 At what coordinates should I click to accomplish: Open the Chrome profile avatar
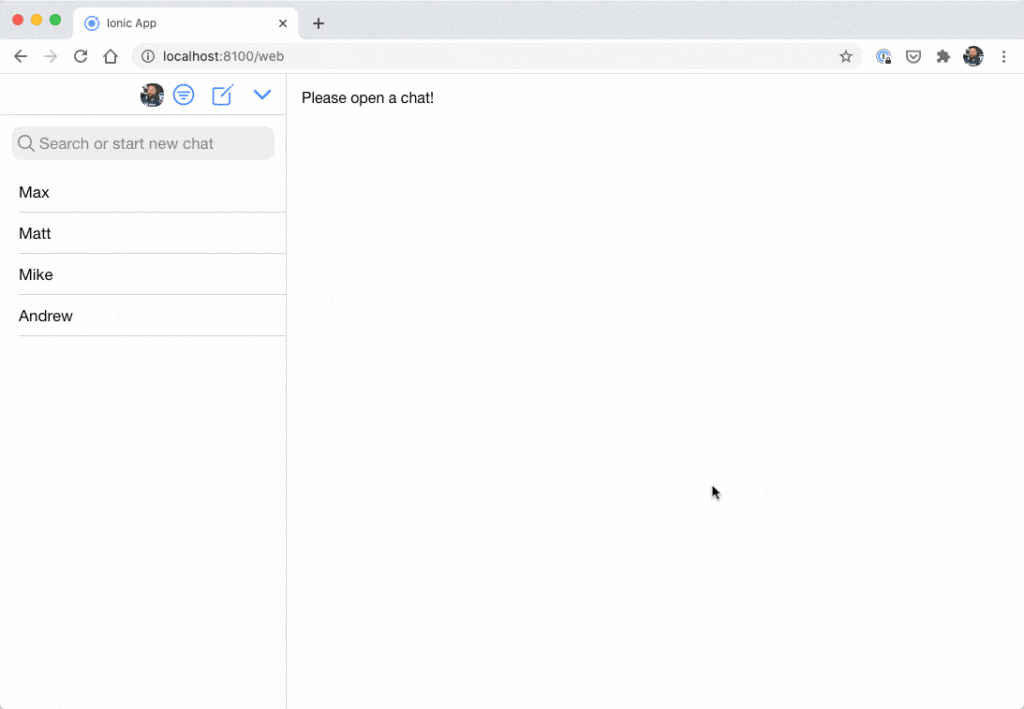click(x=973, y=57)
